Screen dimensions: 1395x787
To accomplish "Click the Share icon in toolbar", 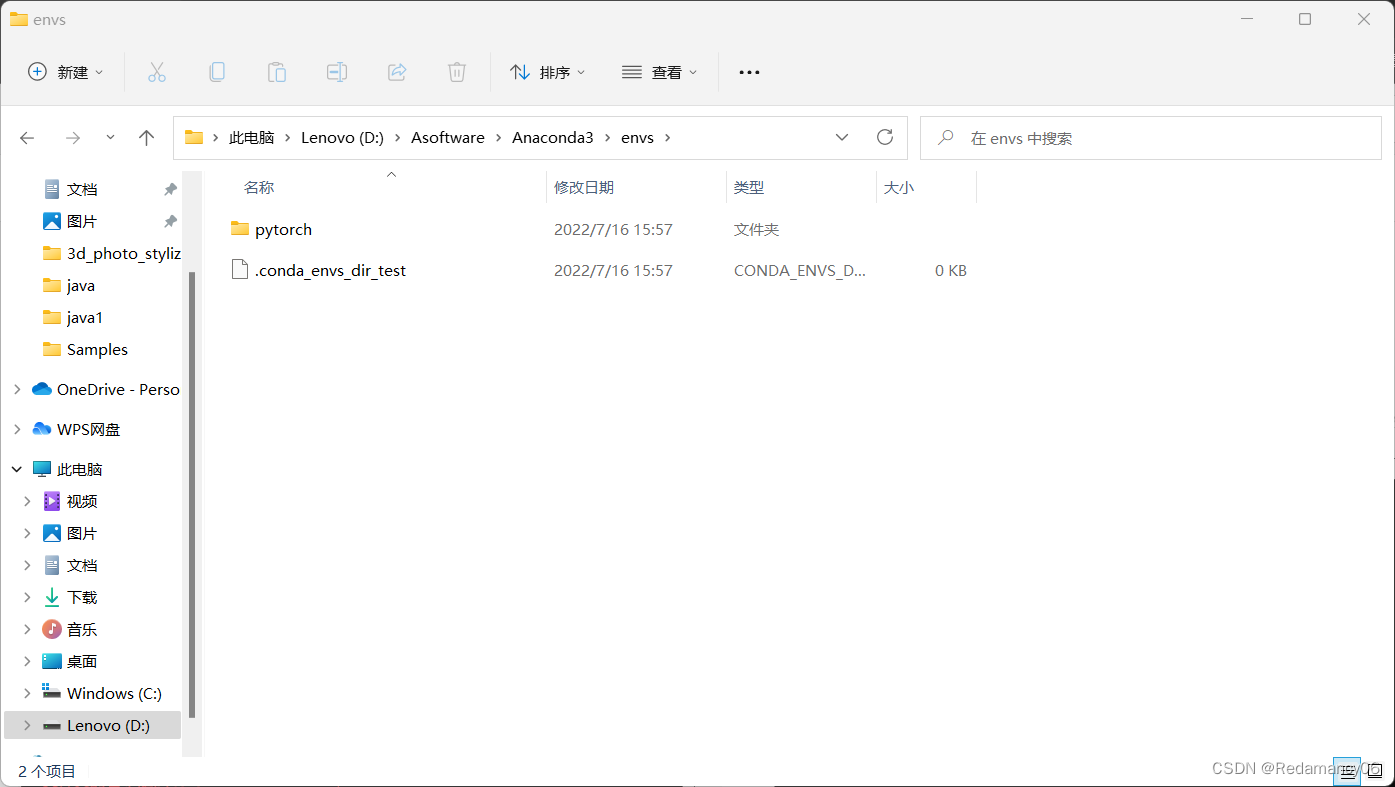I will (397, 72).
